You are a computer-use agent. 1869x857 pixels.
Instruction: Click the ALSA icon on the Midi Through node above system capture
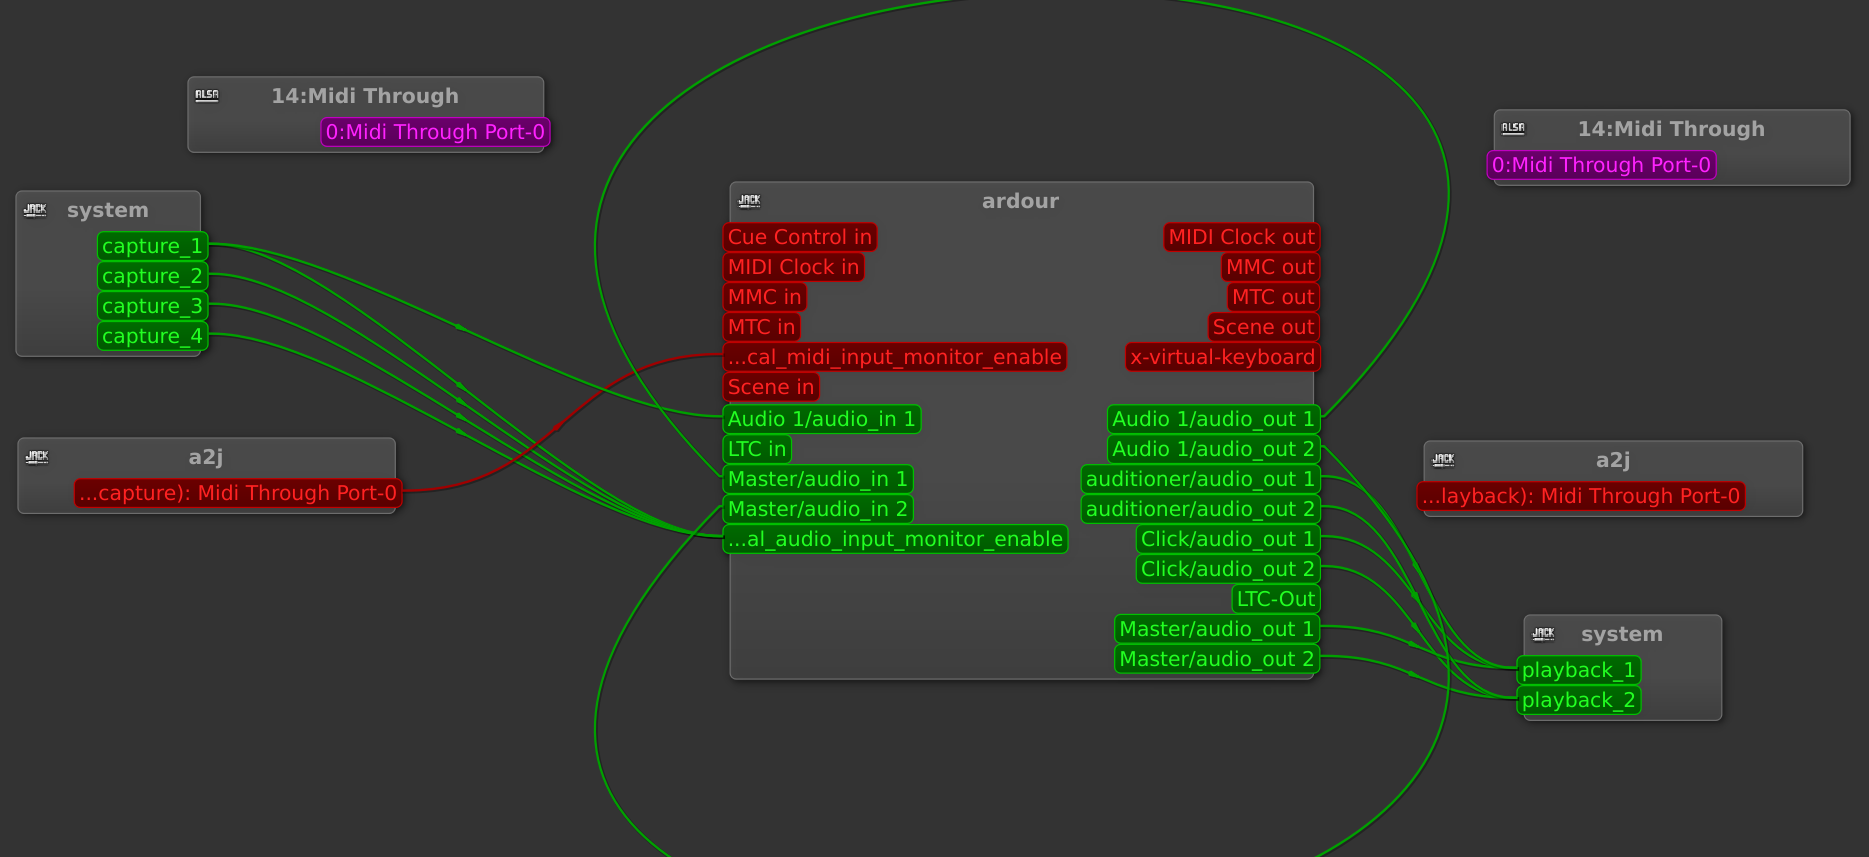[207, 95]
